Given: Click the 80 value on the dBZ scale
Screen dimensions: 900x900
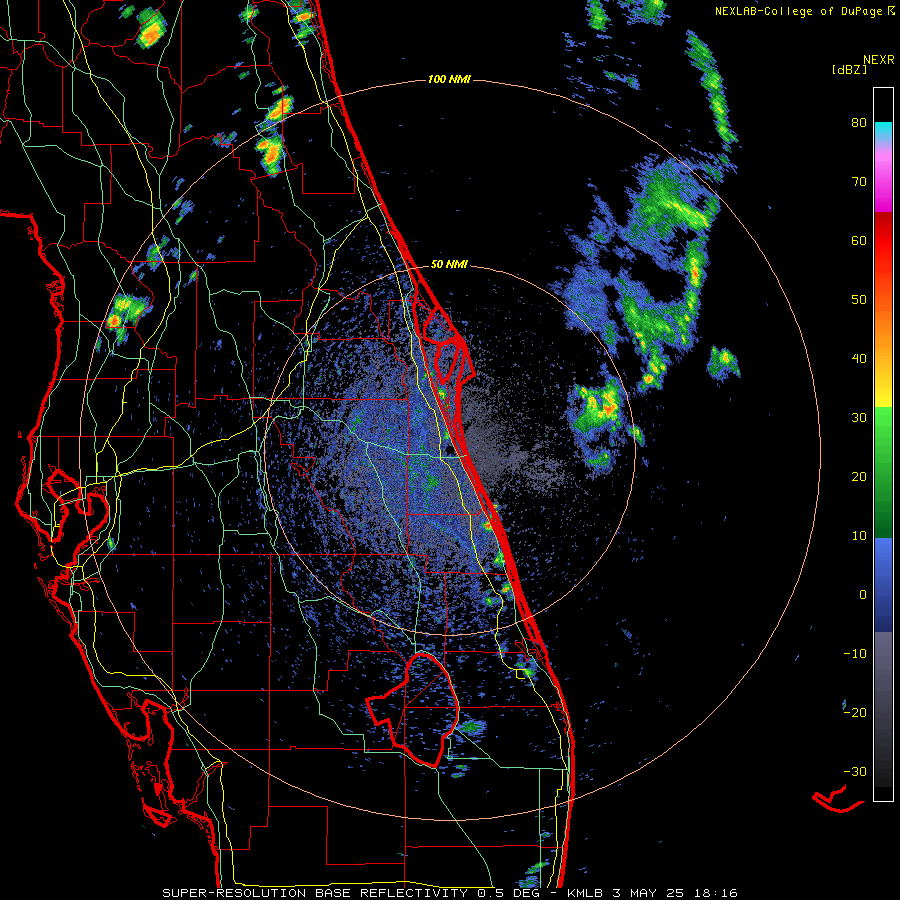Looking at the screenshot, I should point(859,123).
